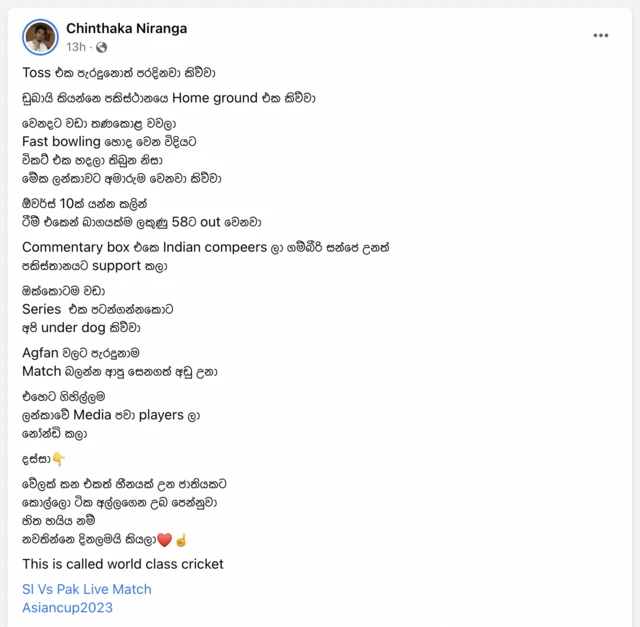This screenshot has width=640, height=627.
Task: Open the Chinthaka Niranga profile name link
Action: click(126, 28)
